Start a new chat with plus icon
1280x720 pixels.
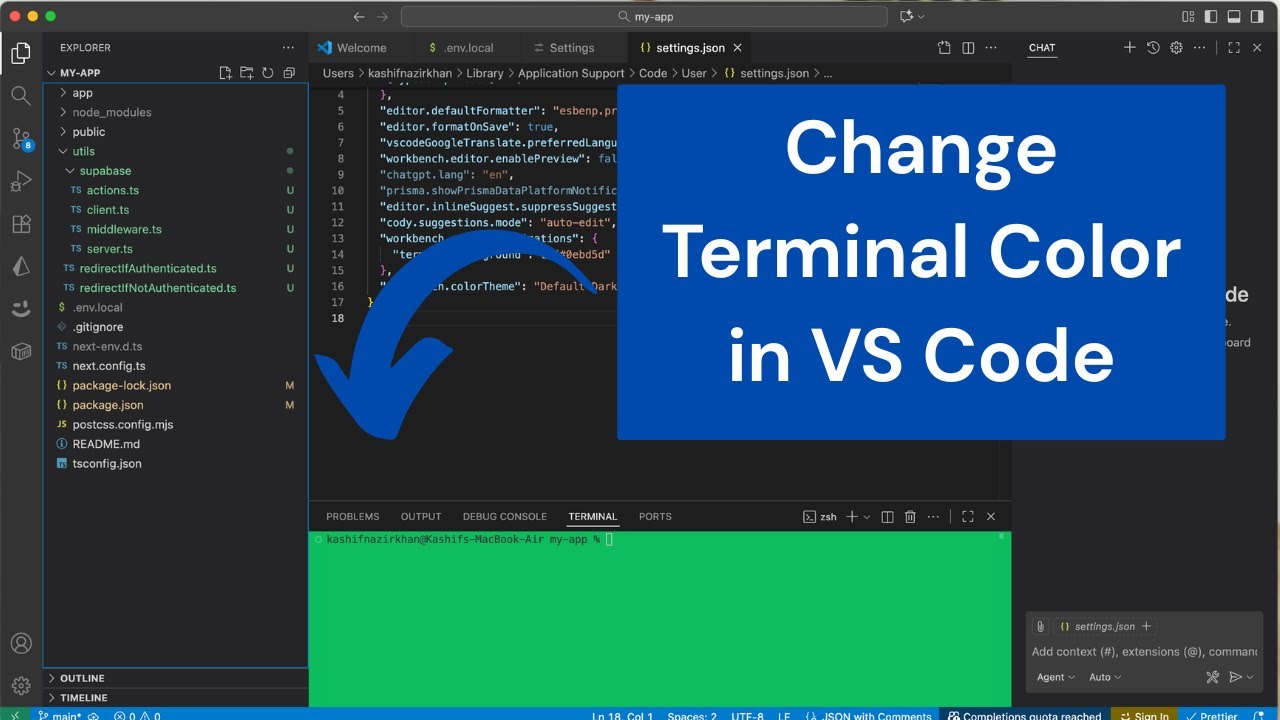point(1129,47)
